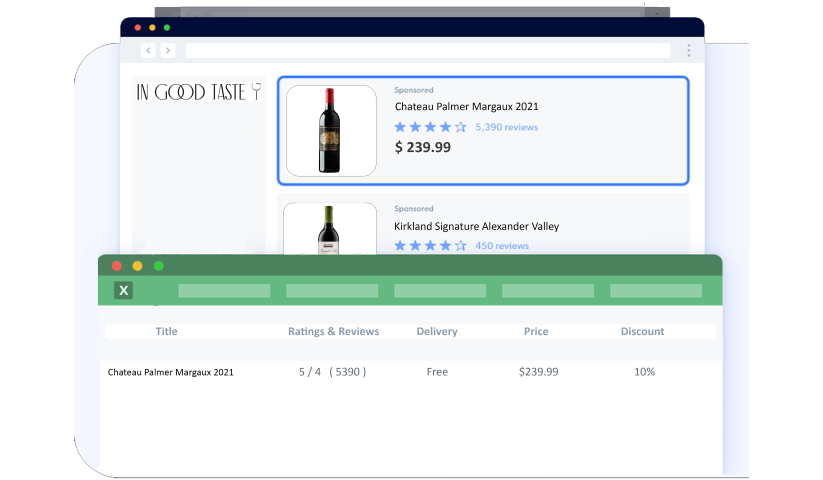823x480 pixels.
Task: Click the Sponsored label above Kirkland Signature
Action: tap(414, 209)
